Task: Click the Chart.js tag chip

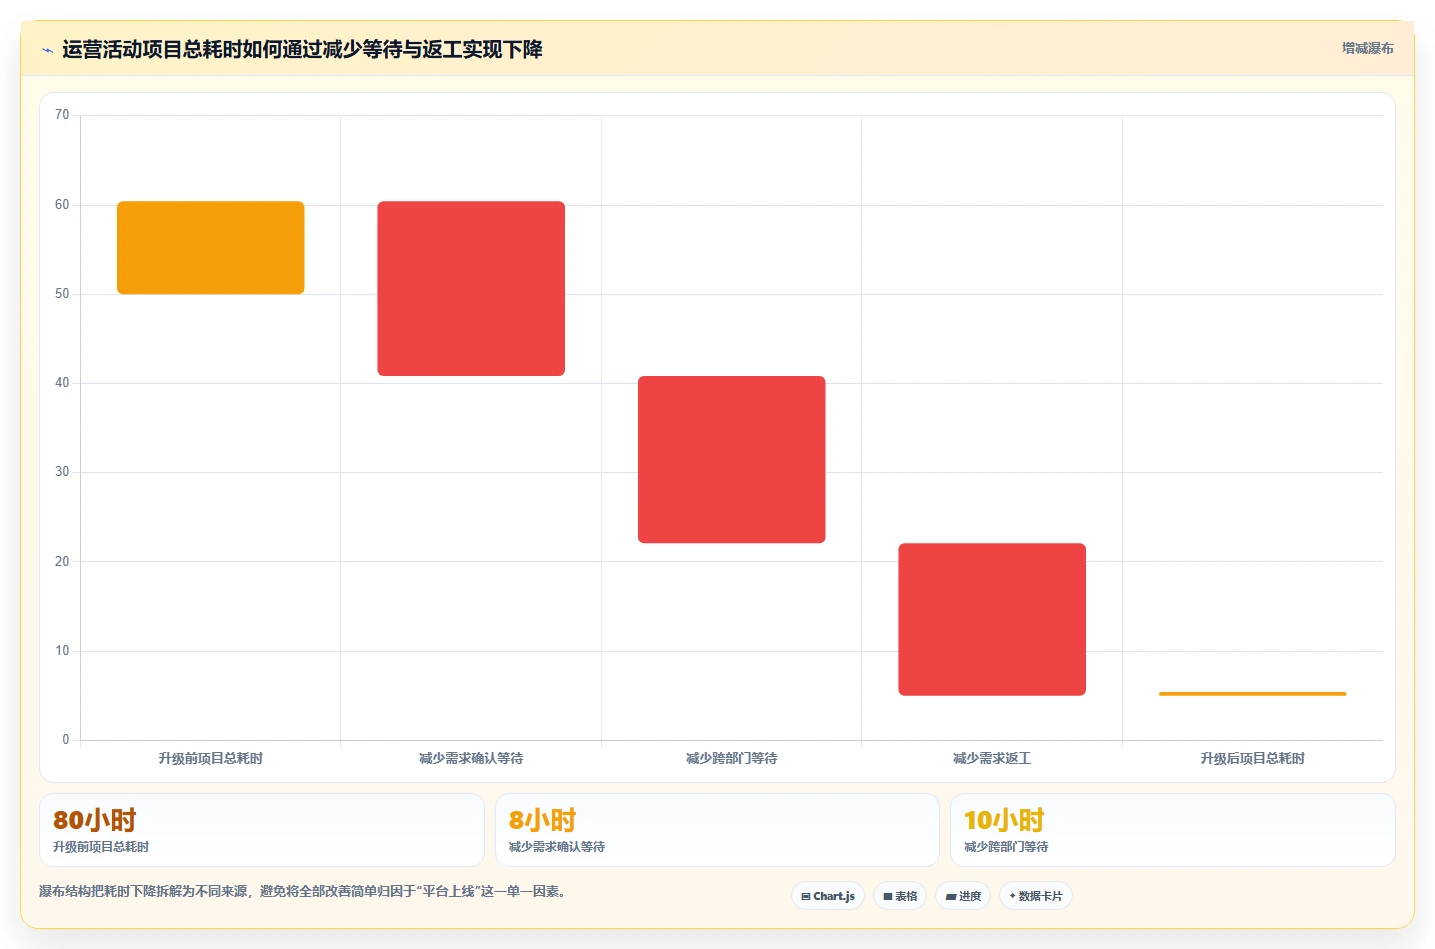Action: click(828, 896)
